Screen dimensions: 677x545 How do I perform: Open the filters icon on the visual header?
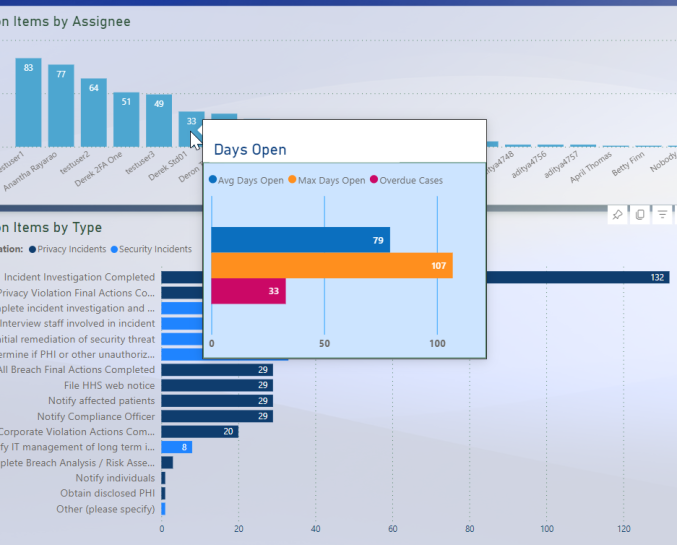(662, 215)
